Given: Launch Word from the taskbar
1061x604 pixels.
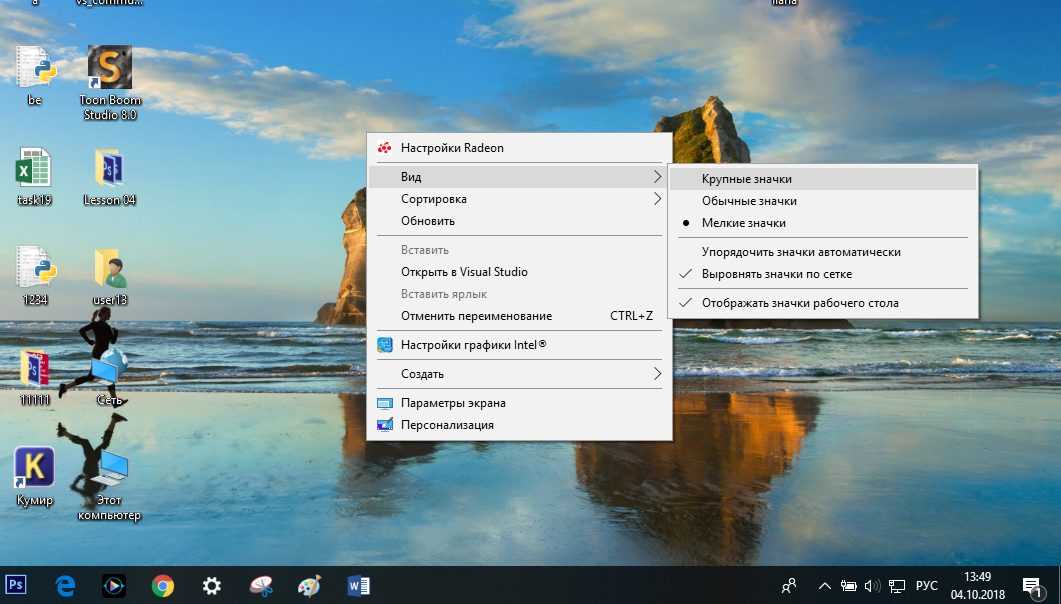Looking at the screenshot, I should tap(358, 585).
